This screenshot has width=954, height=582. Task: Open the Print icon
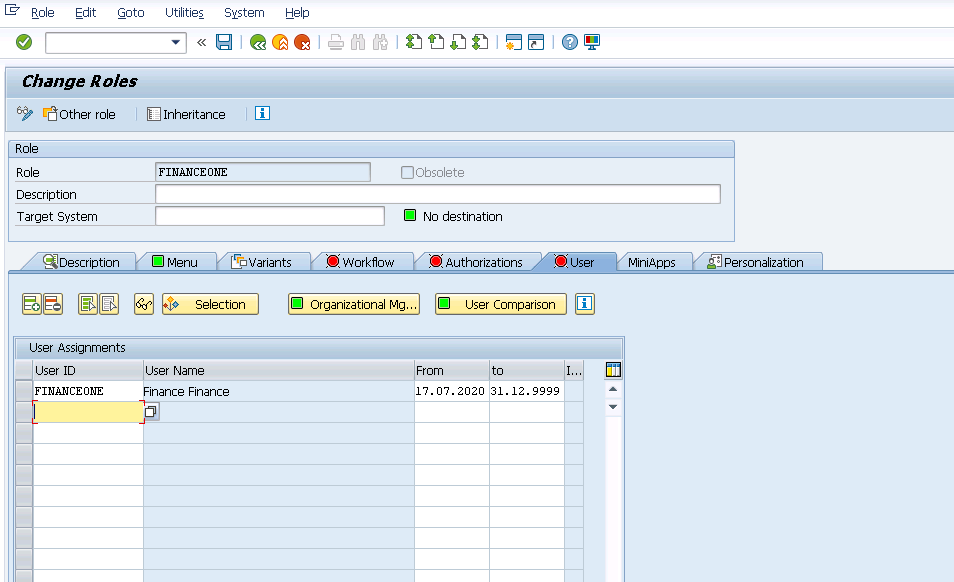[x=335, y=42]
